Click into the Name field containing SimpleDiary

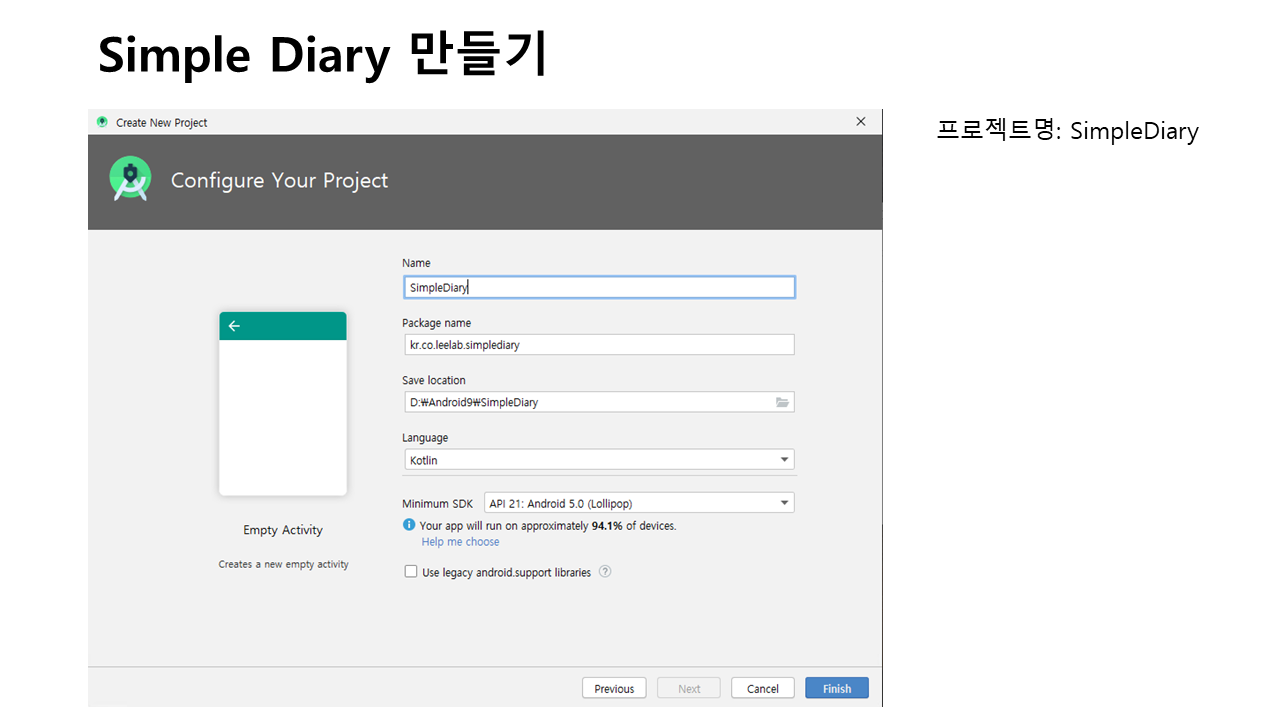[597, 288]
